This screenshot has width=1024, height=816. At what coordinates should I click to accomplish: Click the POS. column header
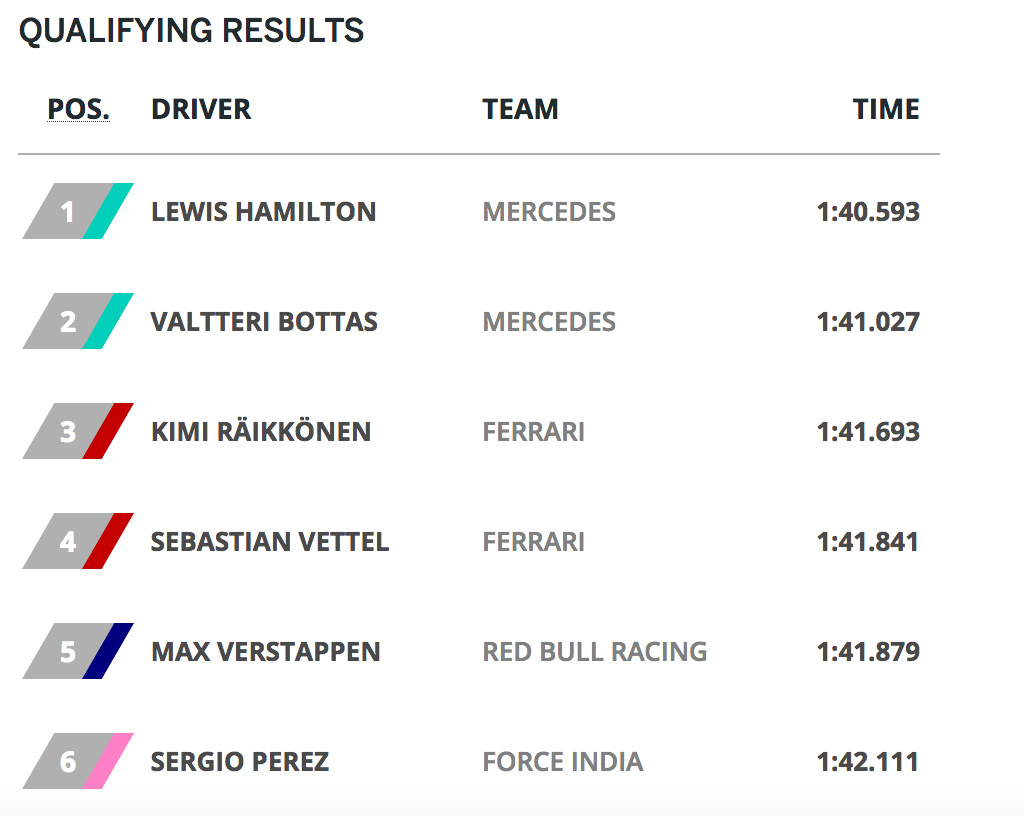pos(78,108)
